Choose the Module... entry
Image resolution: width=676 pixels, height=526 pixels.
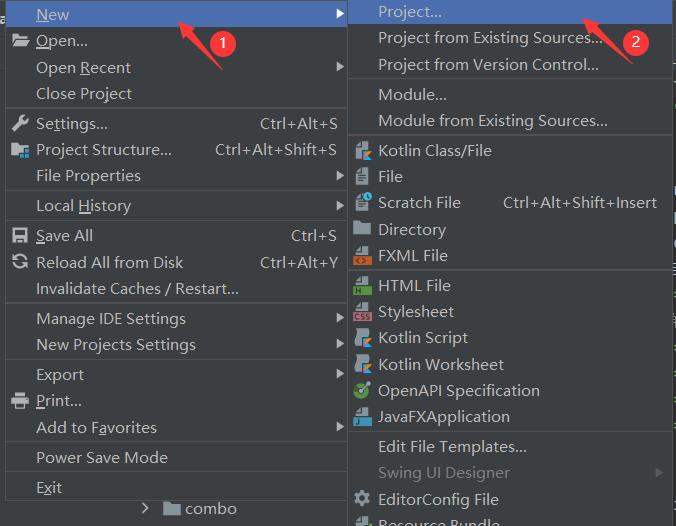[510, 94]
